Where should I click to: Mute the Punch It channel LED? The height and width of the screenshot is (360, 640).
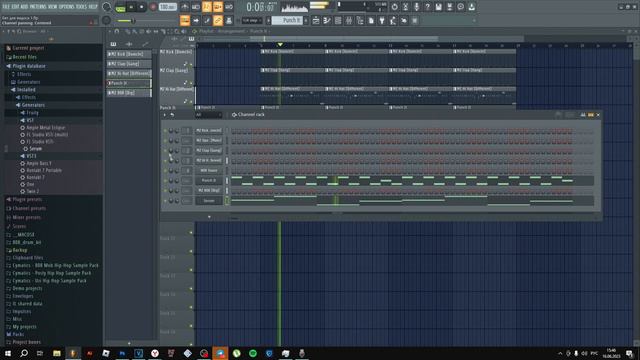click(165, 180)
